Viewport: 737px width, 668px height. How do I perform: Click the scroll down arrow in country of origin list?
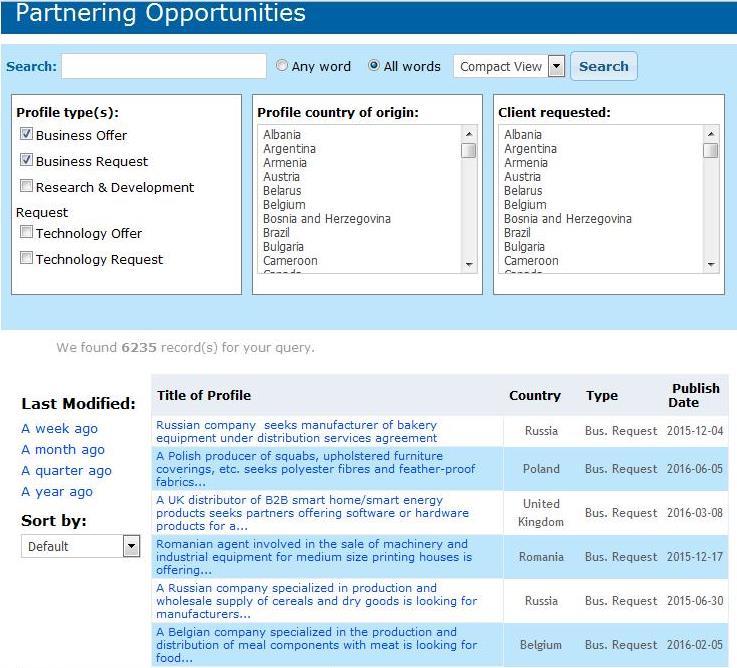[469, 265]
